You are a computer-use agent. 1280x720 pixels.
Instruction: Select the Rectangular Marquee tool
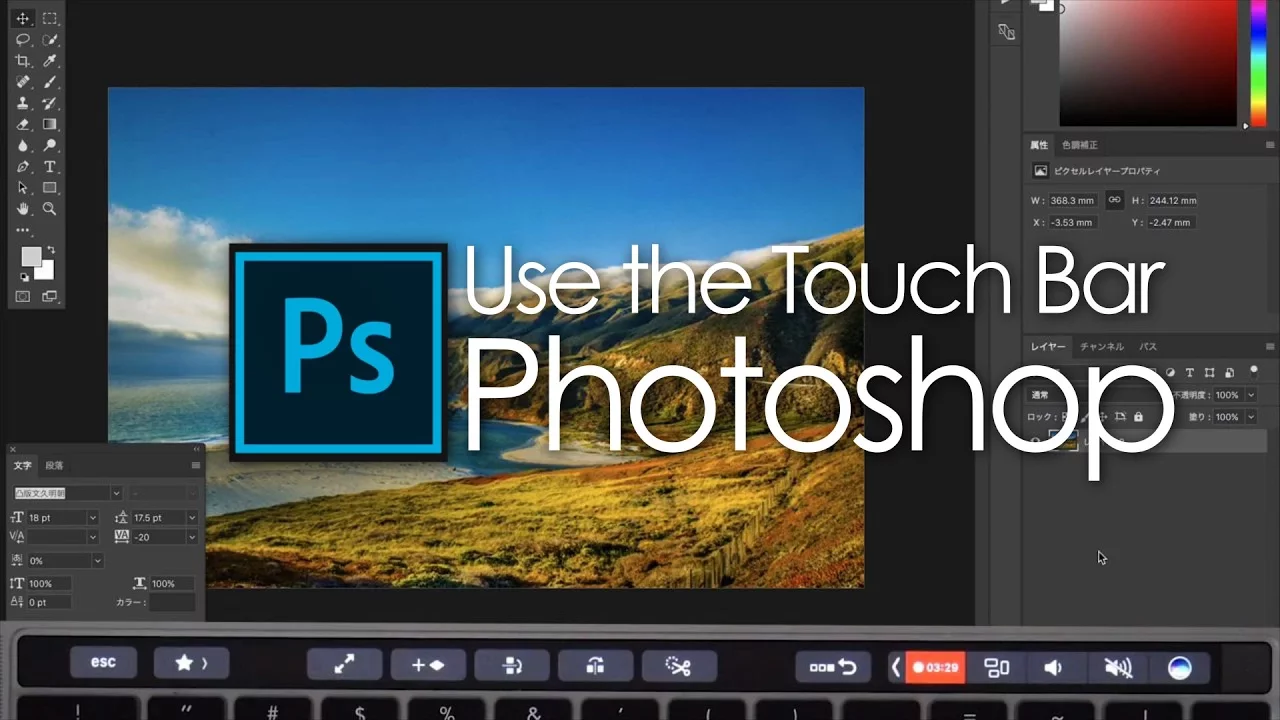[x=49, y=19]
